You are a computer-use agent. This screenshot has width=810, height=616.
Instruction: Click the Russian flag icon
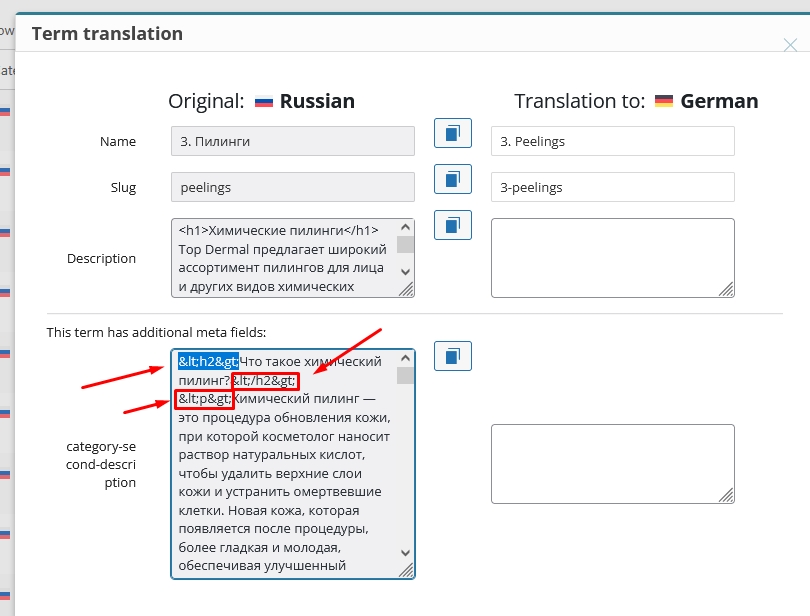coord(264,102)
